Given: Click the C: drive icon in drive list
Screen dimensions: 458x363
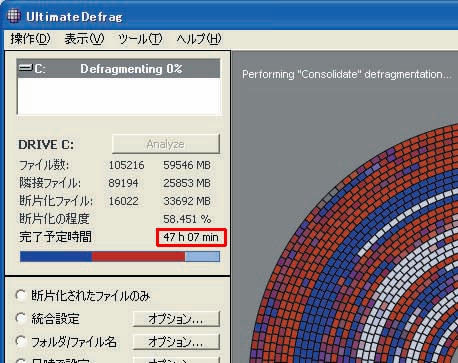Looking at the screenshot, I should (x=25, y=68).
